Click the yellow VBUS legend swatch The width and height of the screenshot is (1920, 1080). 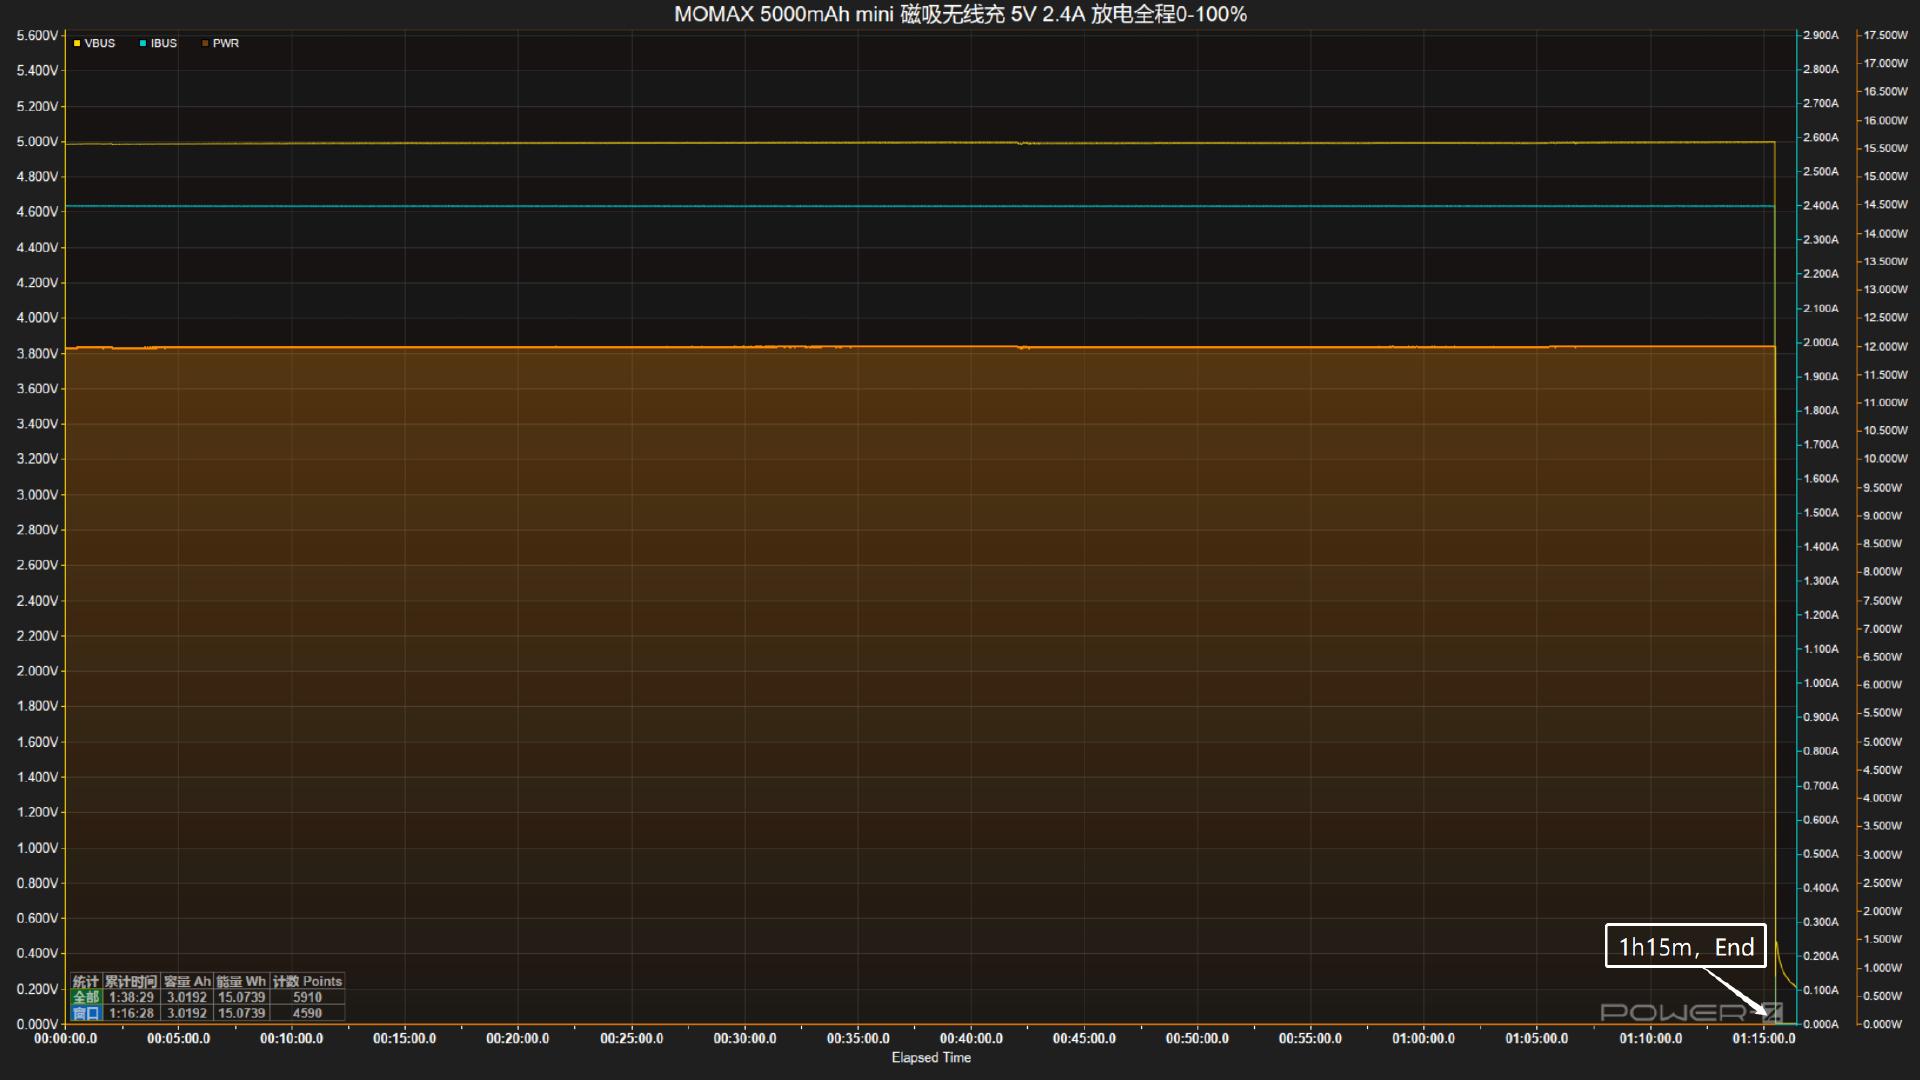click(77, 44)
